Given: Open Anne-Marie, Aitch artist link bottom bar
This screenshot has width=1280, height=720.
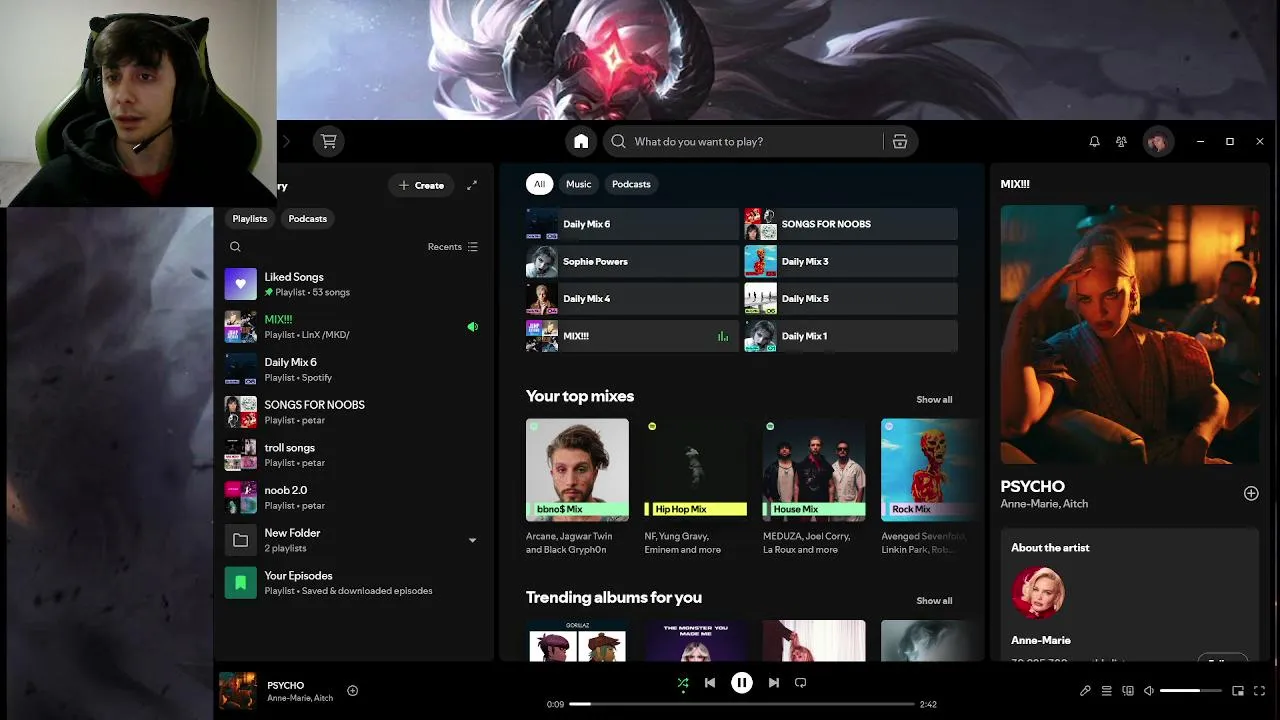Looking at the screenshot, I should pyautogui.click(x=300, y=698).
